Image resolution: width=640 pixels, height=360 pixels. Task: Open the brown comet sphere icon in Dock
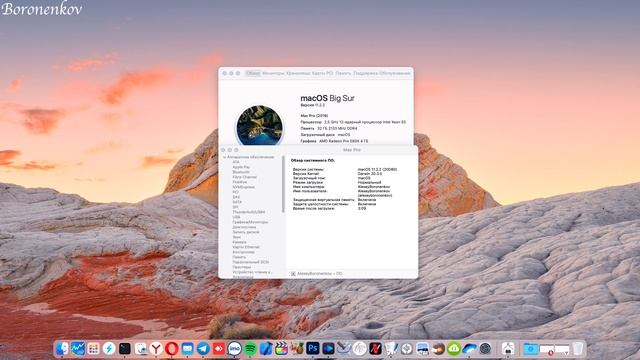tap(438, 348)
